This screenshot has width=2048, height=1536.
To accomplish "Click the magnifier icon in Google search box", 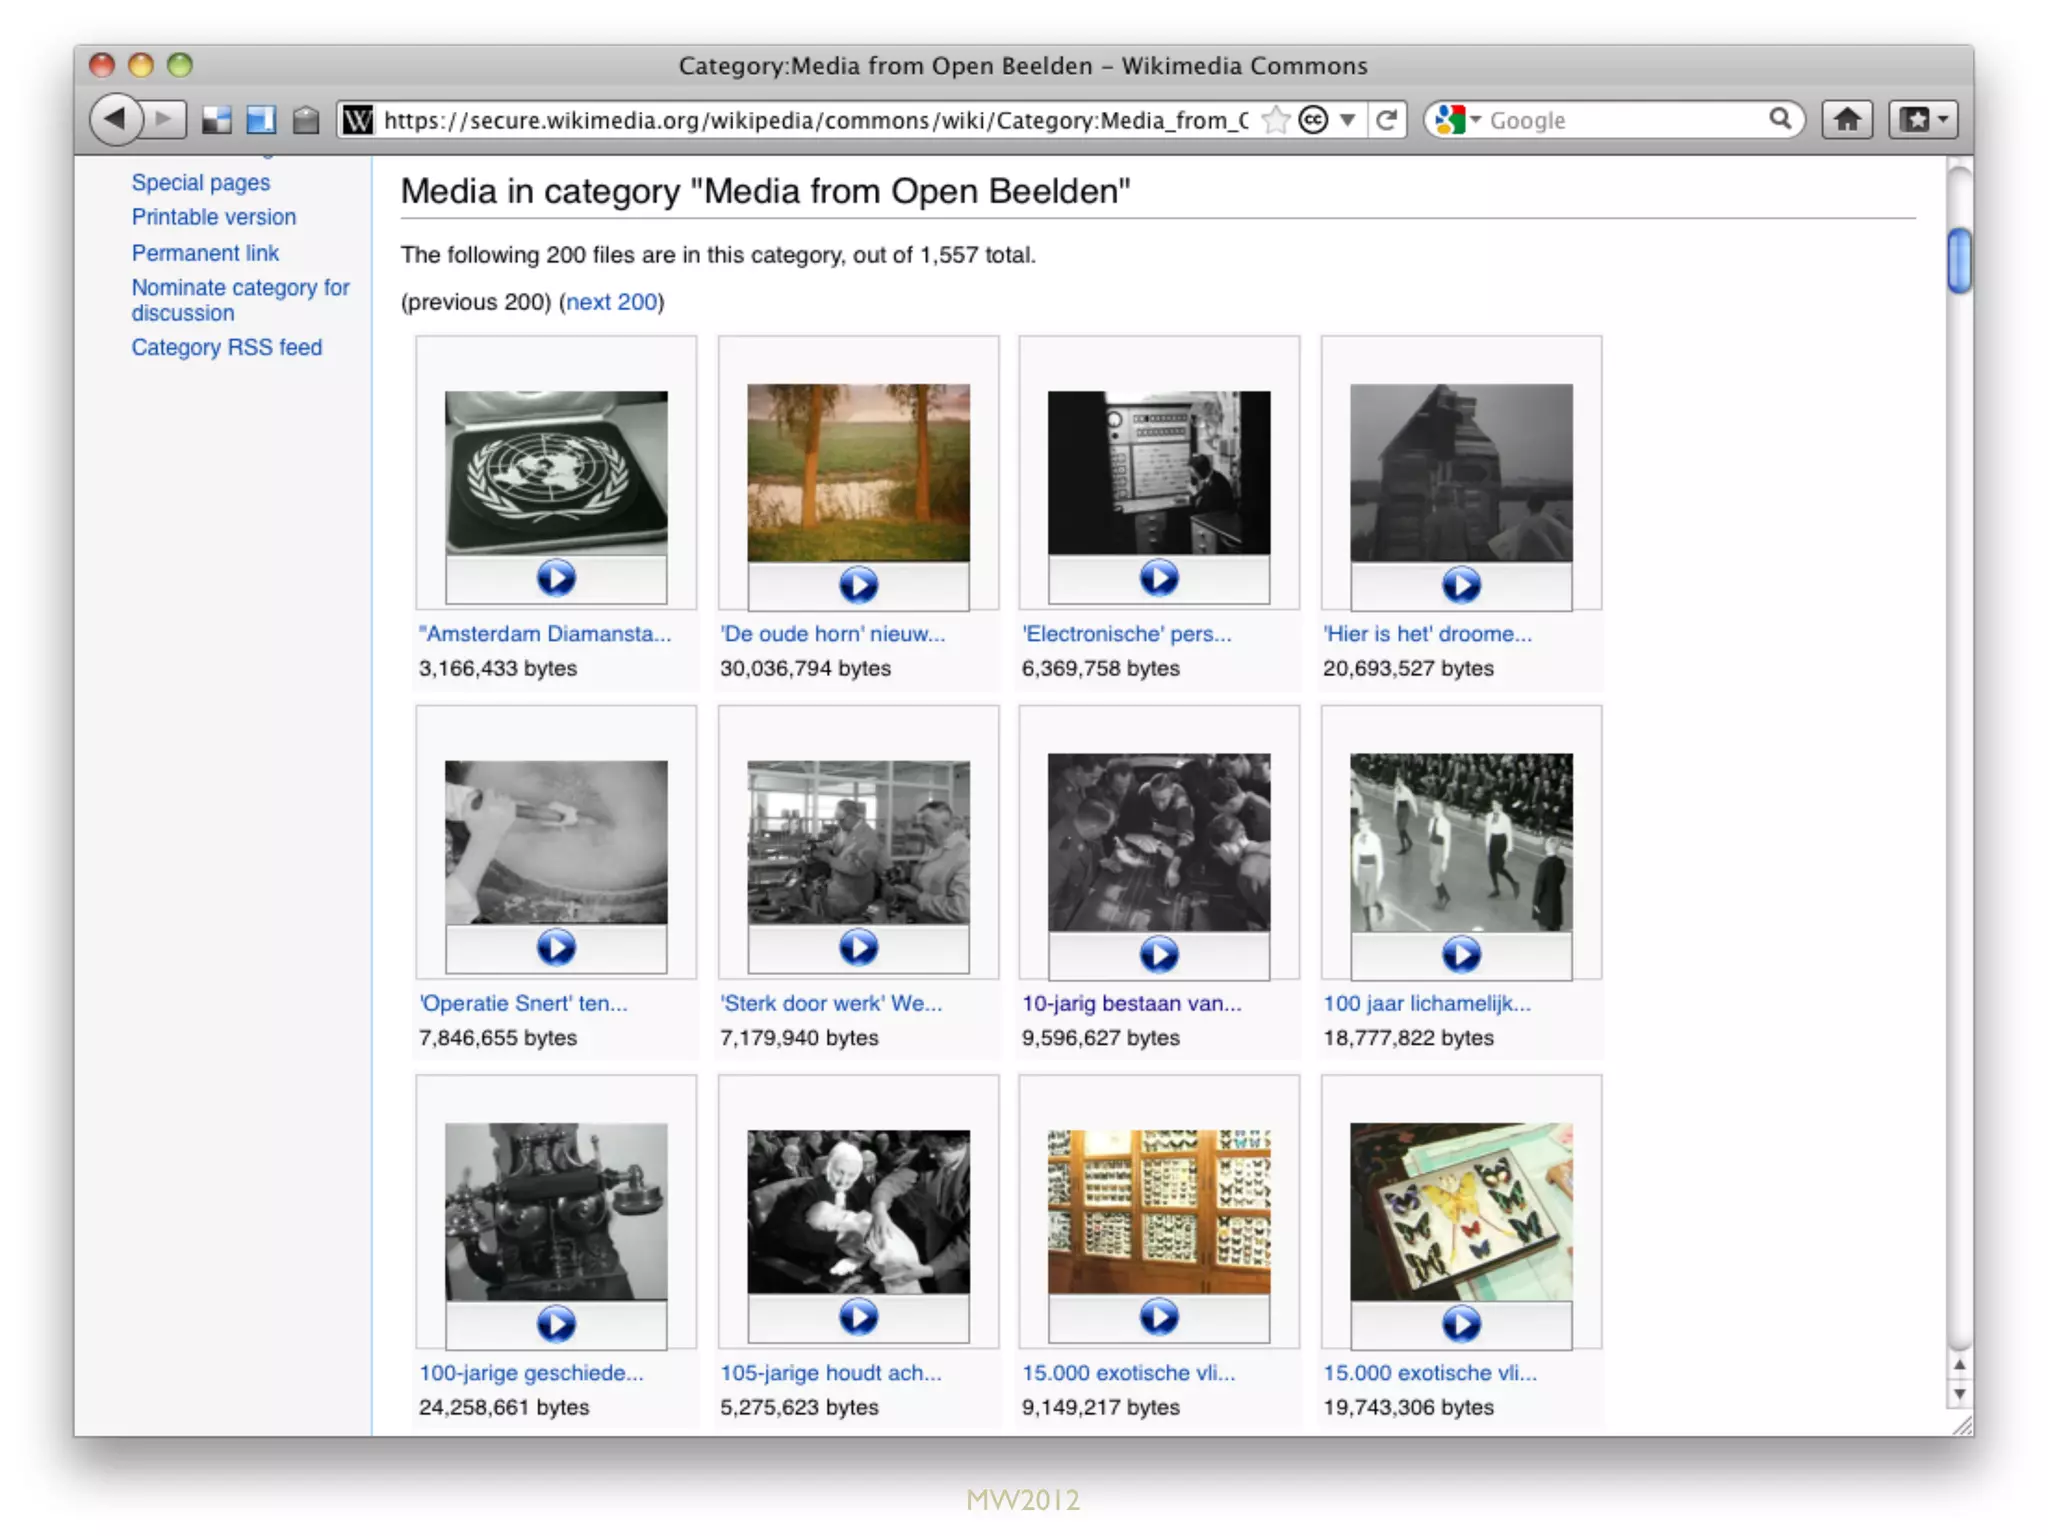I will coord(1779,119).
